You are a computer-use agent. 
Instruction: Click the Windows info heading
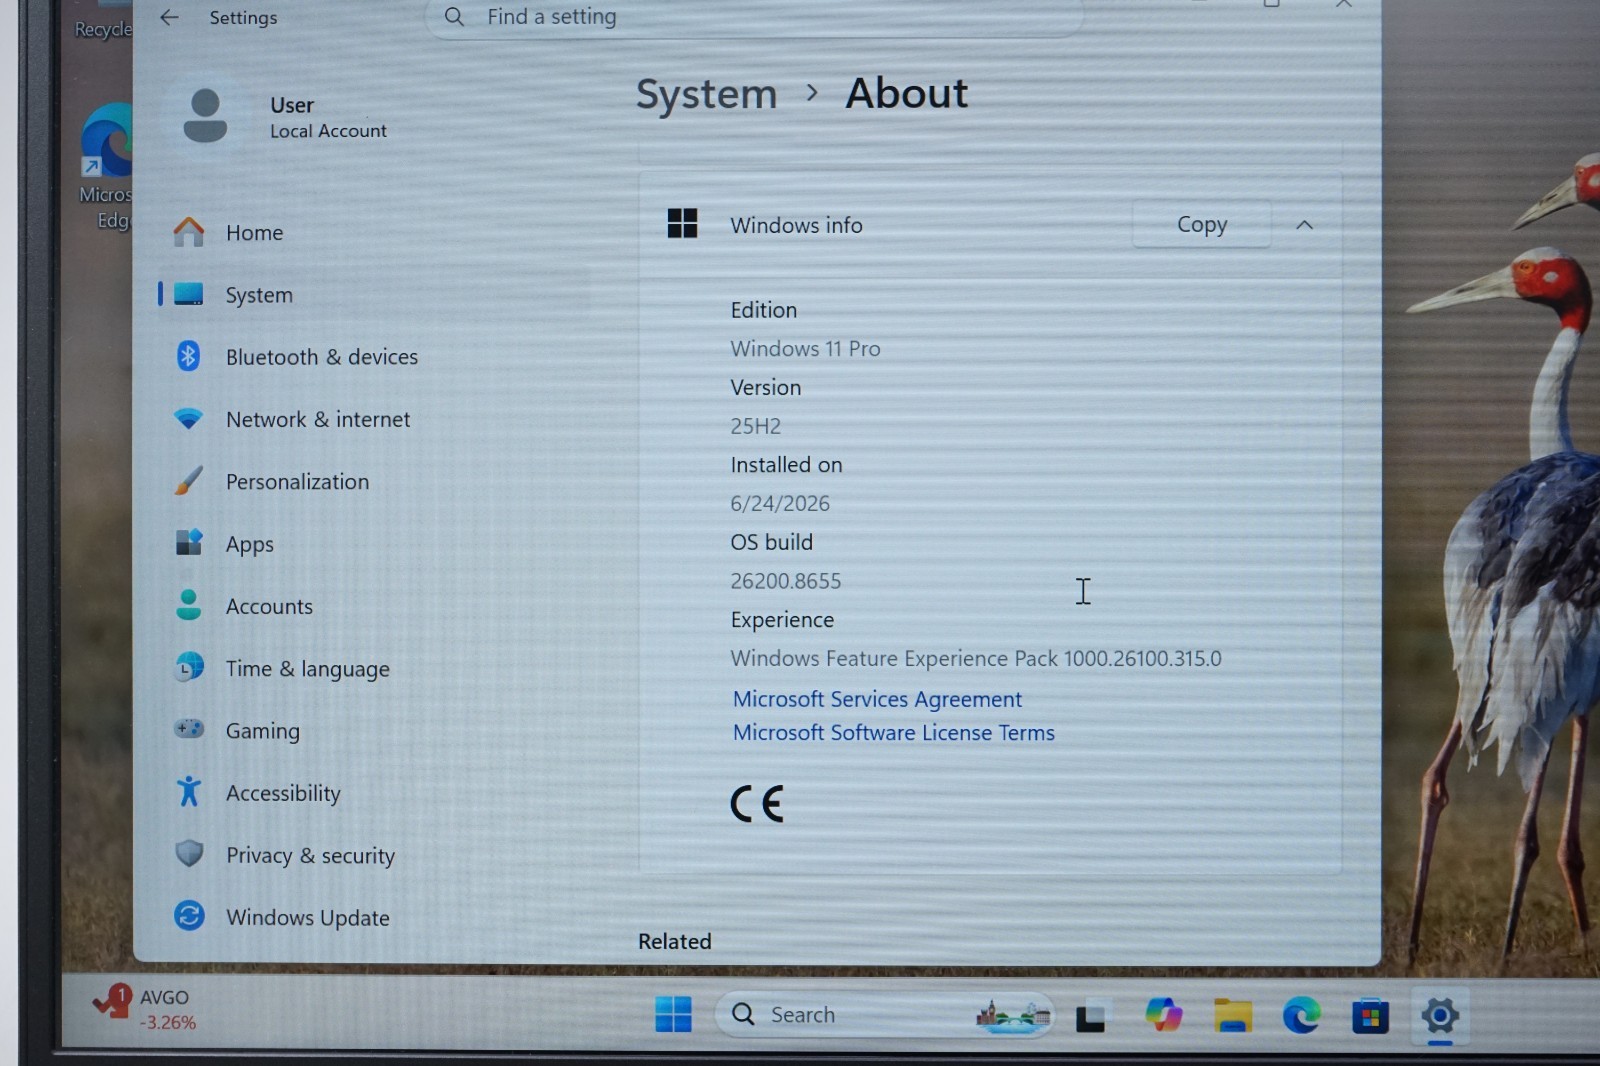[x=796, y=225]
